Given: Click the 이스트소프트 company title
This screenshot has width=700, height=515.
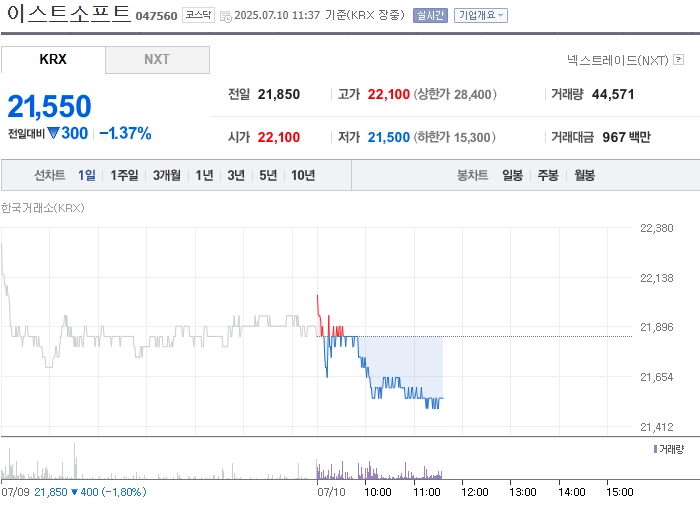Looking at the screenshot, I should (x=68, y=13).
